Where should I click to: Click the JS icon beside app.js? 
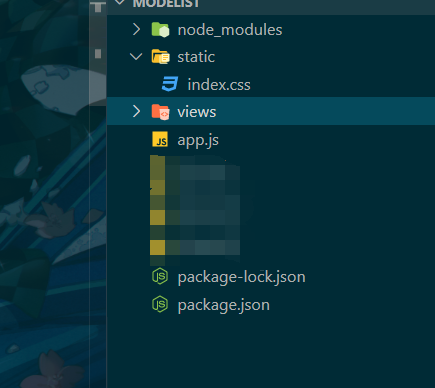coord(160,139)
